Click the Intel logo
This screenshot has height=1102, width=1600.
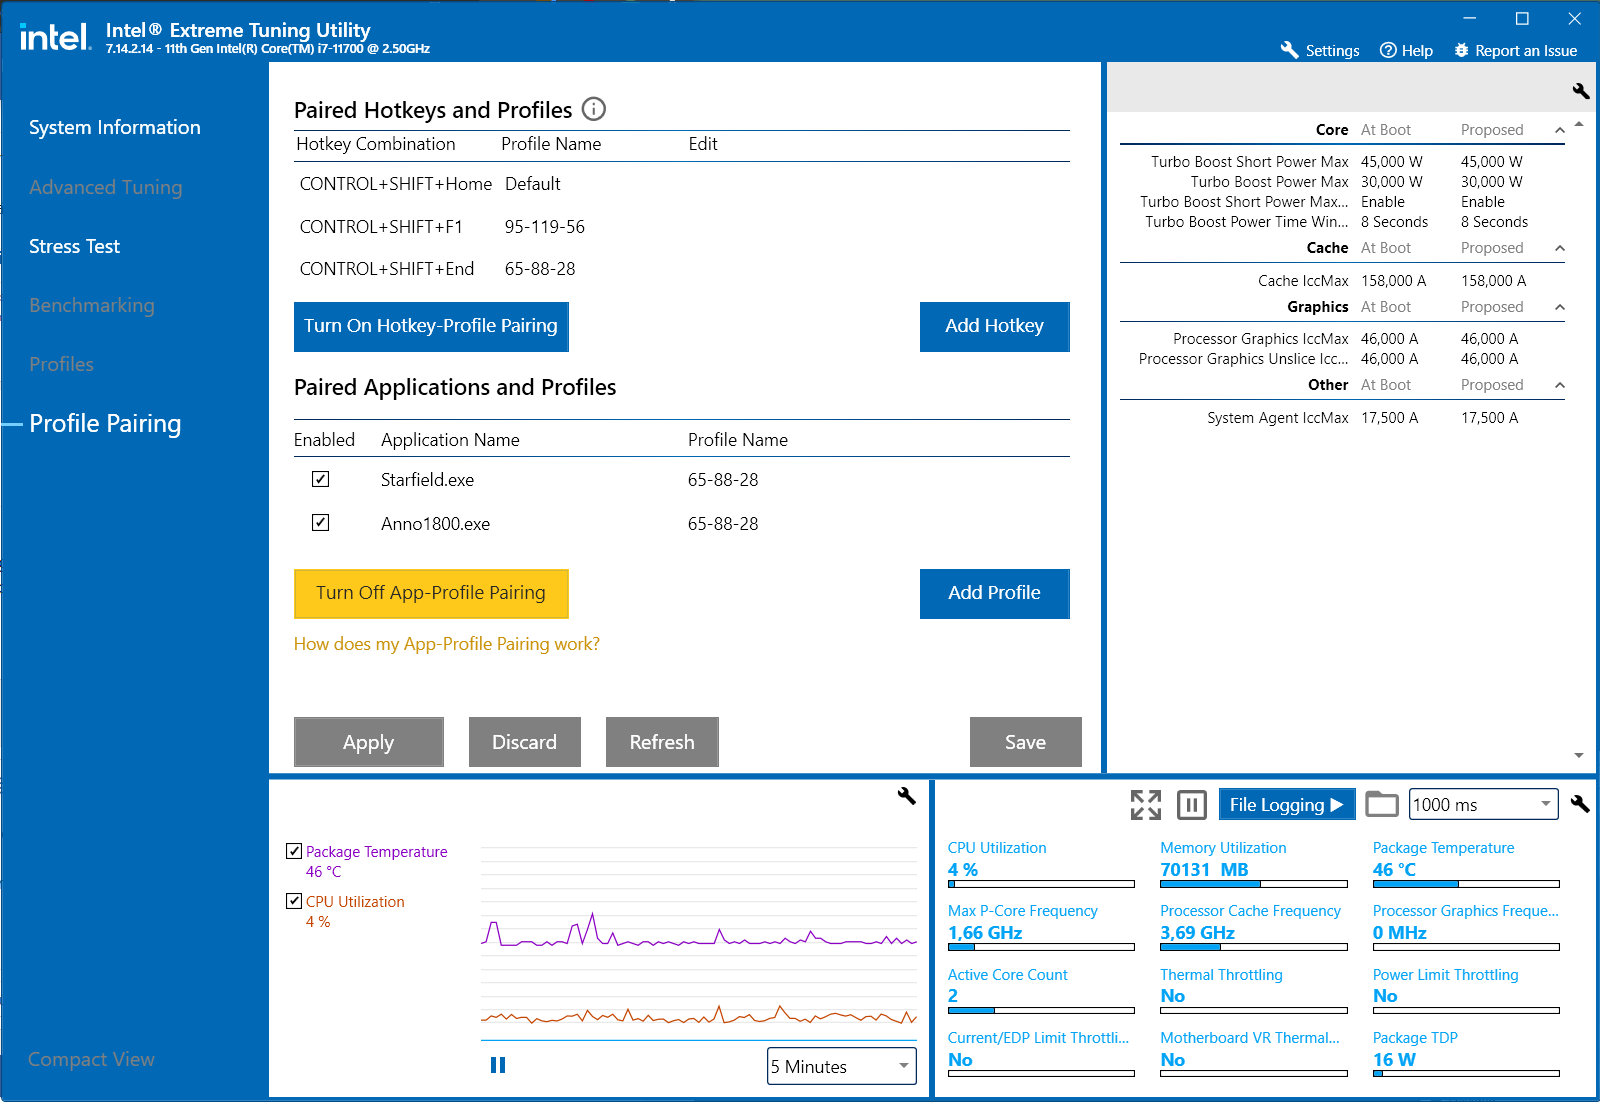pos(55,38)
